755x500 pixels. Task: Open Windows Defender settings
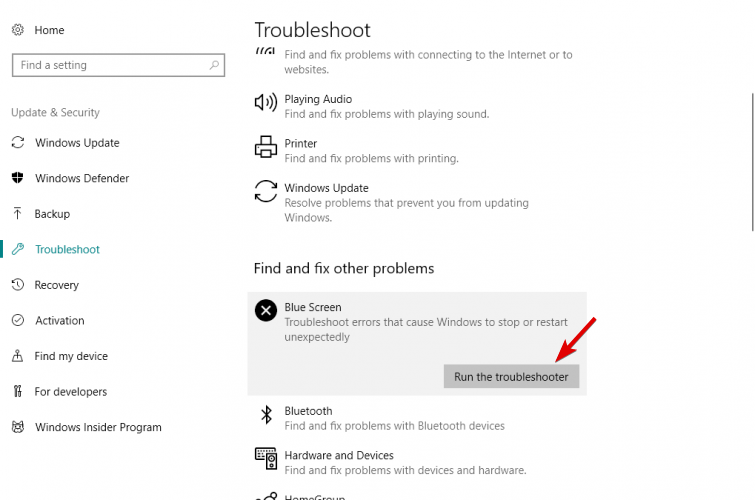(x=82, y=178)
